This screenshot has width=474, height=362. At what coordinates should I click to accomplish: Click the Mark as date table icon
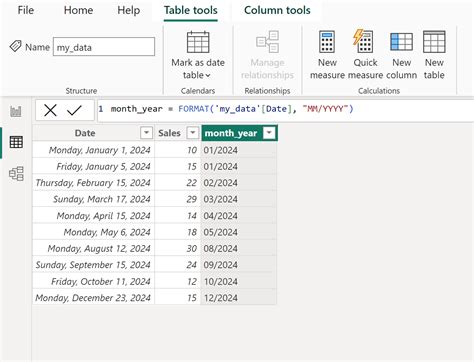click(x=198, y=42)
